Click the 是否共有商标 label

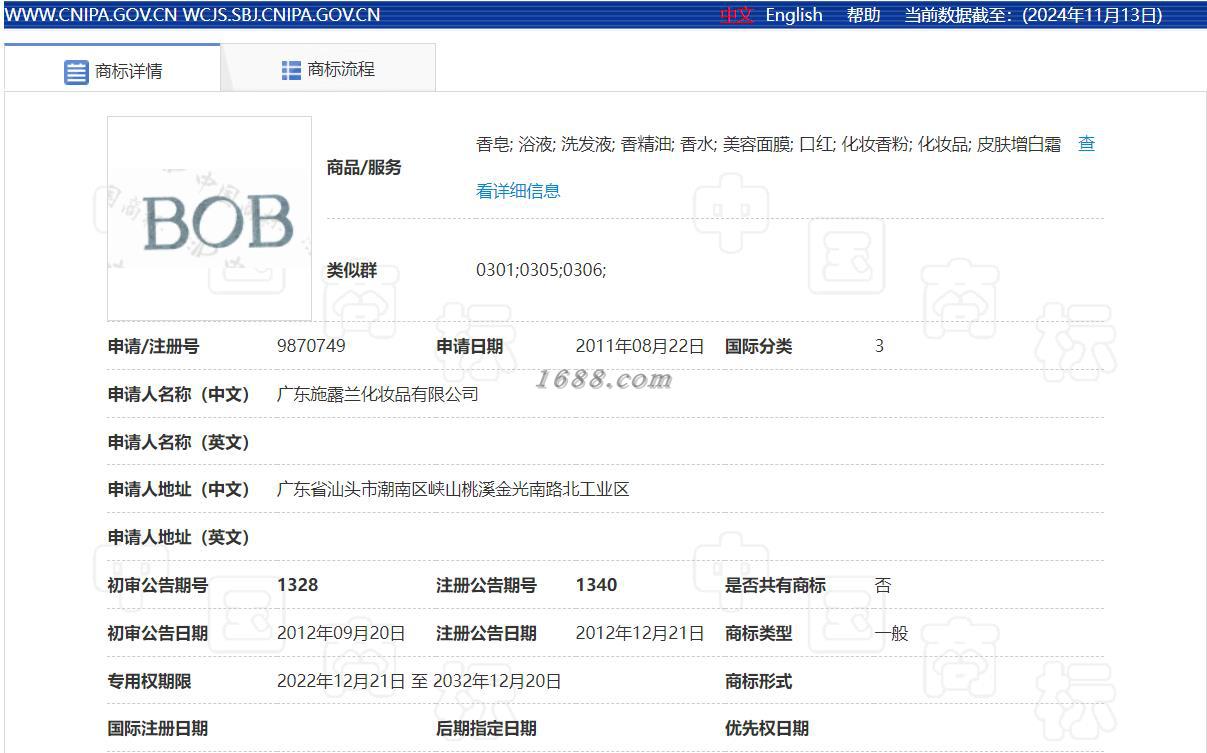point(775,585)
